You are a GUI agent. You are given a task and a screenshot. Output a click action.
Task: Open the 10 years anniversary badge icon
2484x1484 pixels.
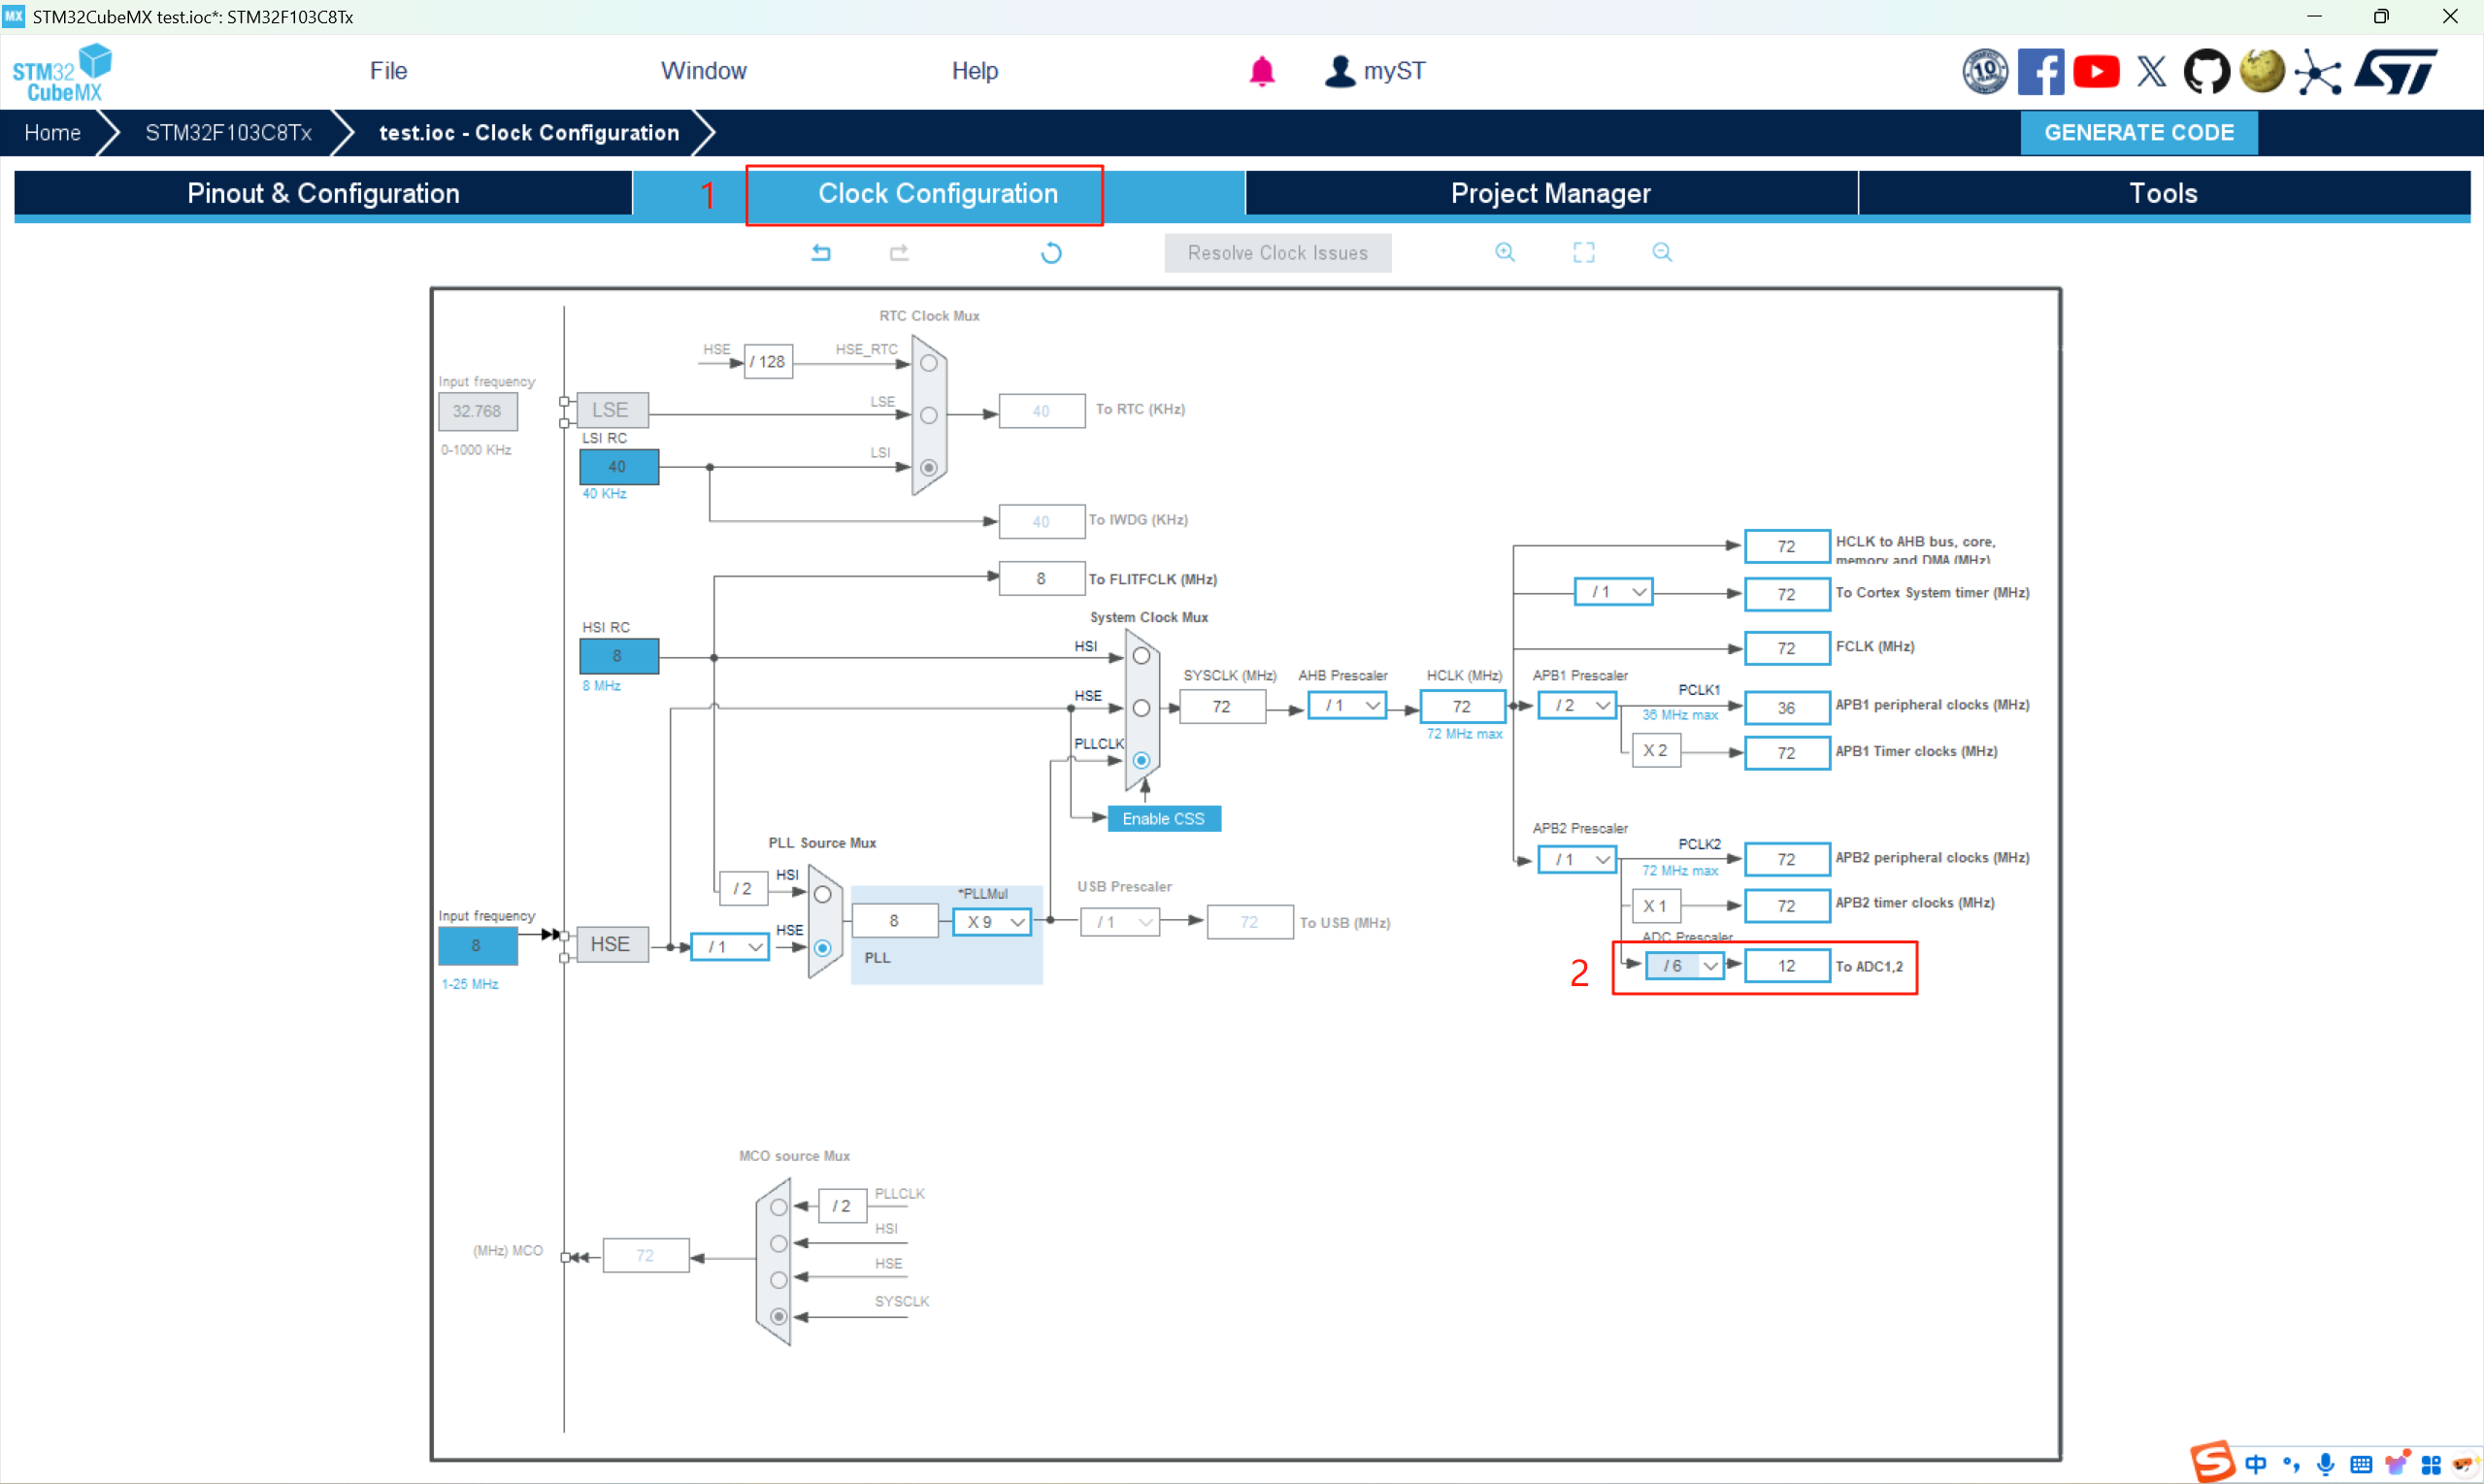(x=1985, y=71)
